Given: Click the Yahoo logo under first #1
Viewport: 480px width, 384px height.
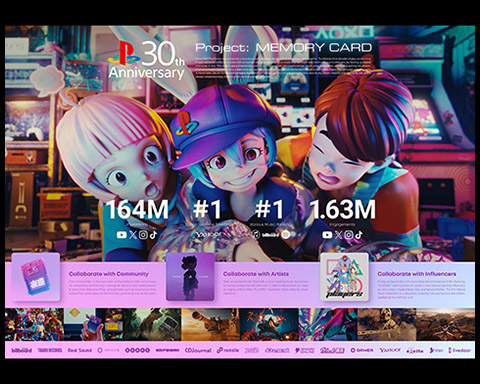Looking at the screenshot, I should tap(208, 235).
